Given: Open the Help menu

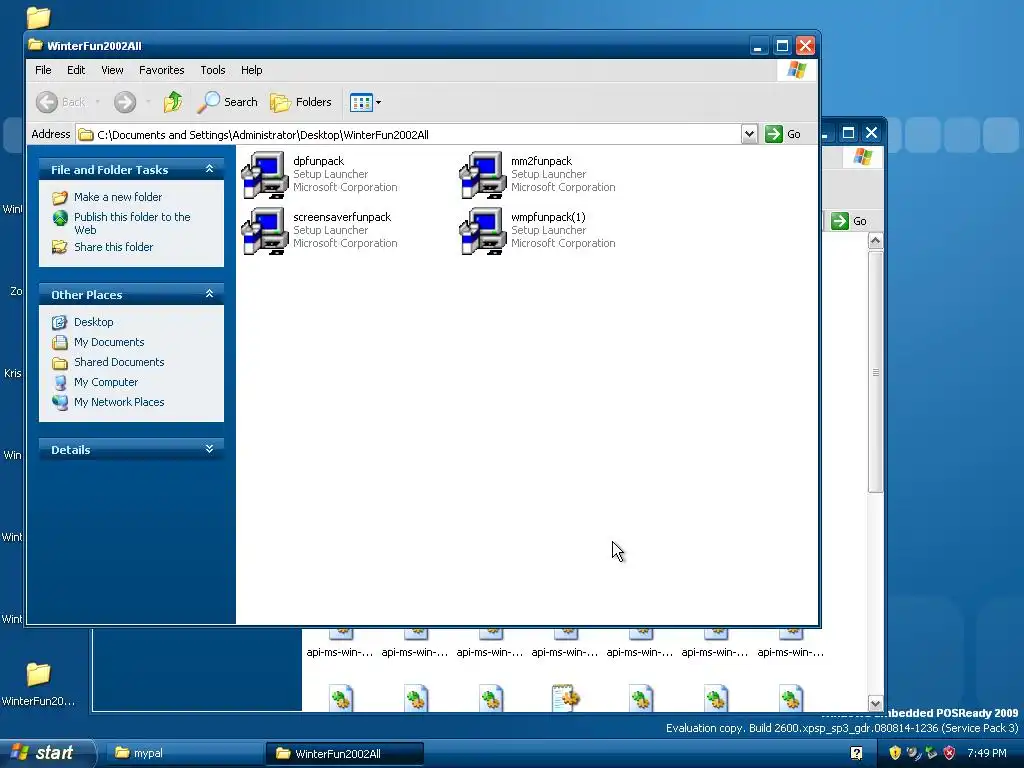Looking at the screenshot, I should pyautogui.click(x=251, y=70).
